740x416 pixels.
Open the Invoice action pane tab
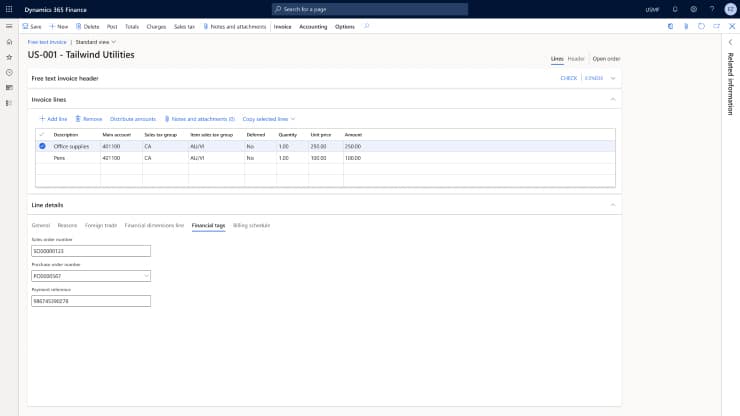(x=282, y=27)
